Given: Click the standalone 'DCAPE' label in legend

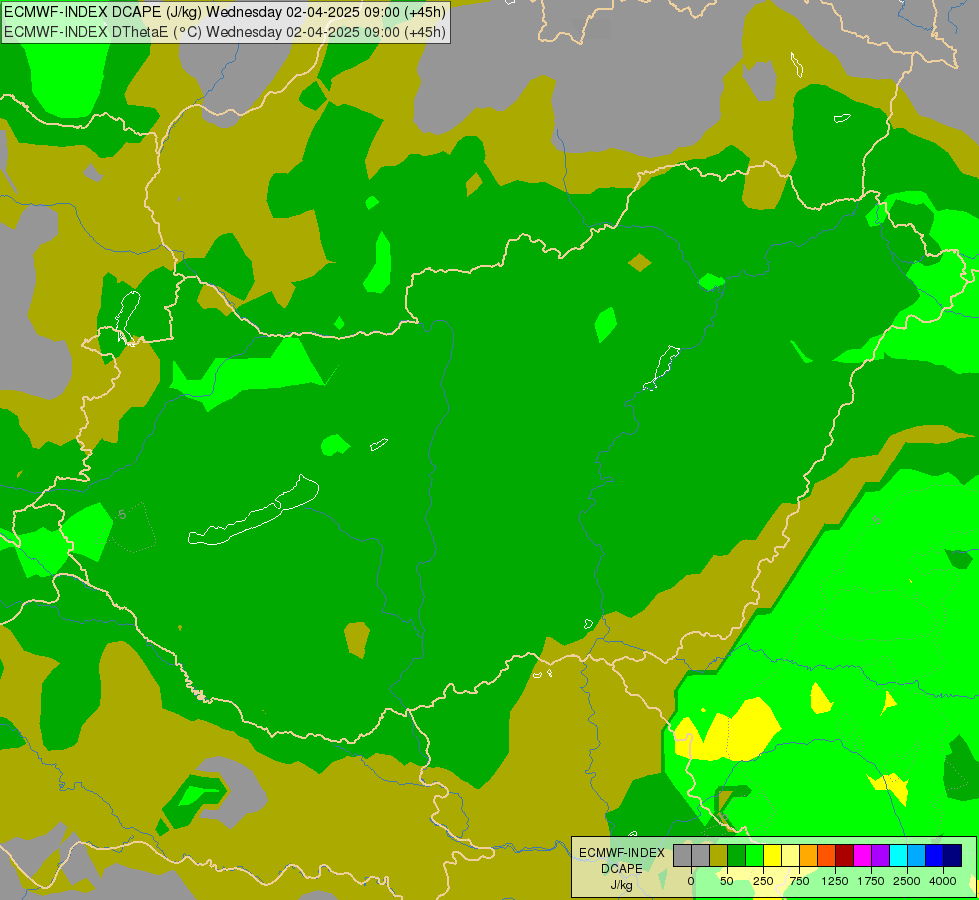Looking at the screenshot, I should [x=622, y=869].
